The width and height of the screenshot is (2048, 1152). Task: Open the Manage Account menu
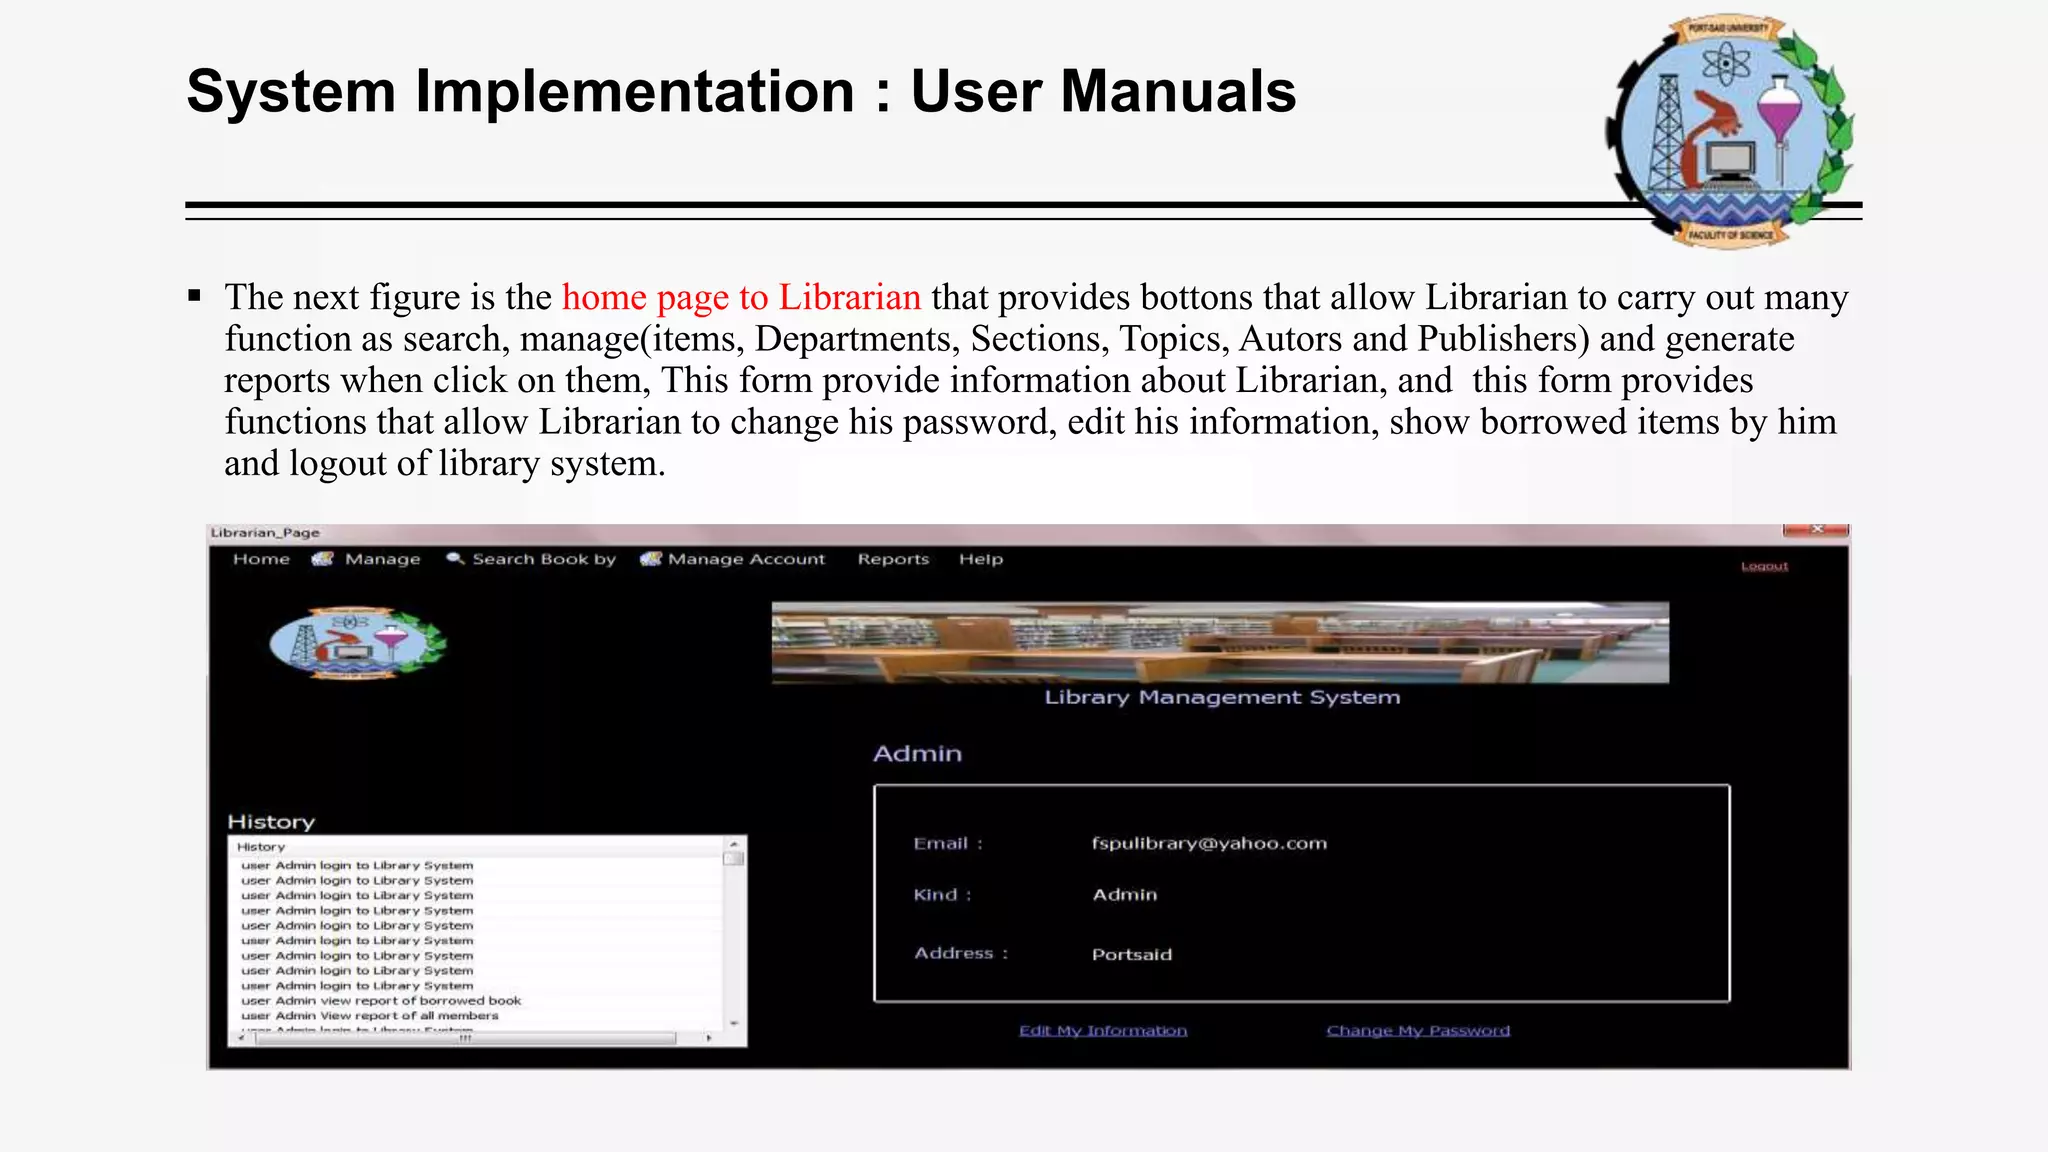747,559
